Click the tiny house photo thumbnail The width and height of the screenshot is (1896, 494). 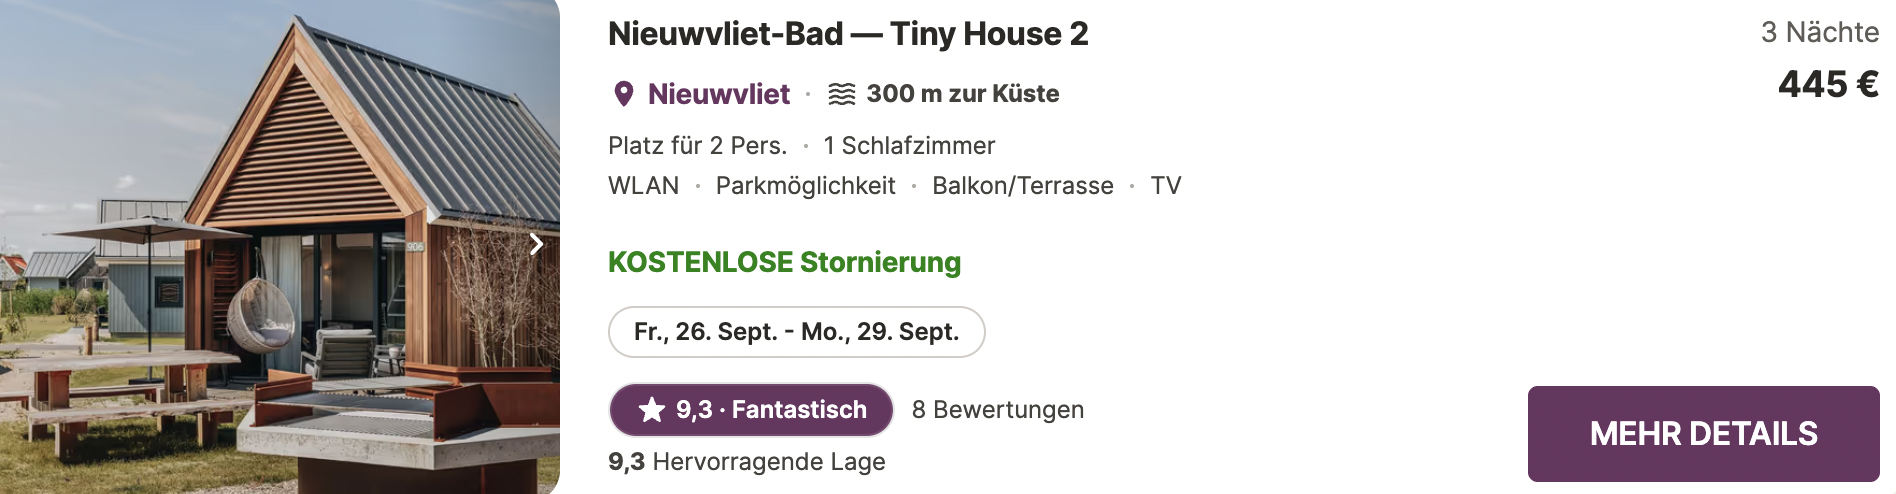(280, 247)
